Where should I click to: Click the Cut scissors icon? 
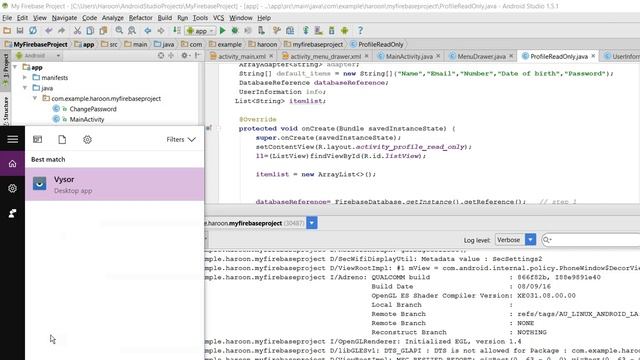pos(77,31)
